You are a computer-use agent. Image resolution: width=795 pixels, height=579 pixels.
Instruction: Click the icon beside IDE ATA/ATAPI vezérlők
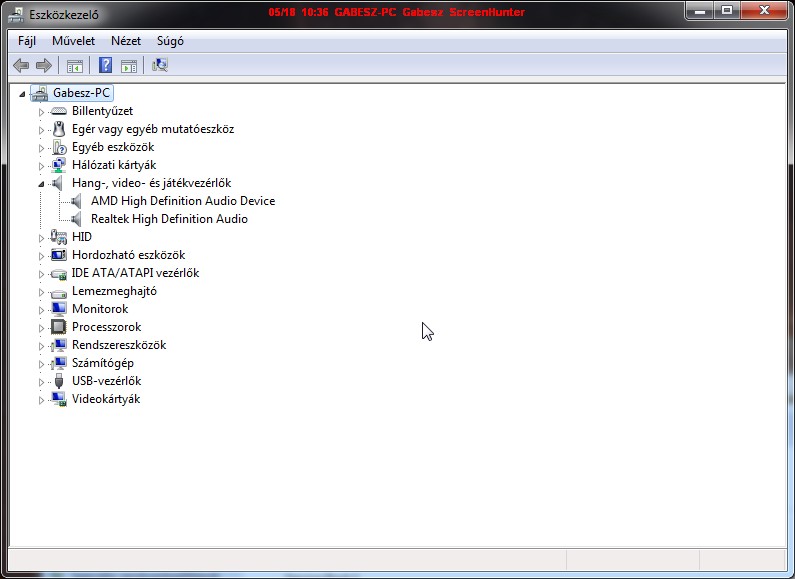pyautogui.click(x=59, y=274)
